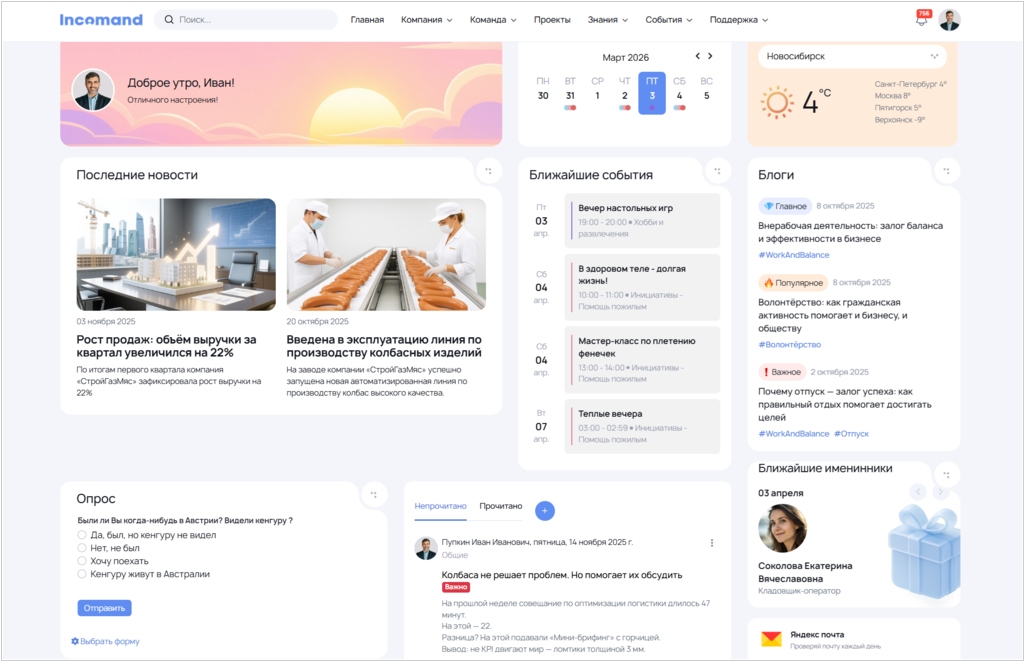The height and width of the screenshot is (661, 1024).
Task: Select radio option 'Хочу поехать'
Action: point(82,561)
